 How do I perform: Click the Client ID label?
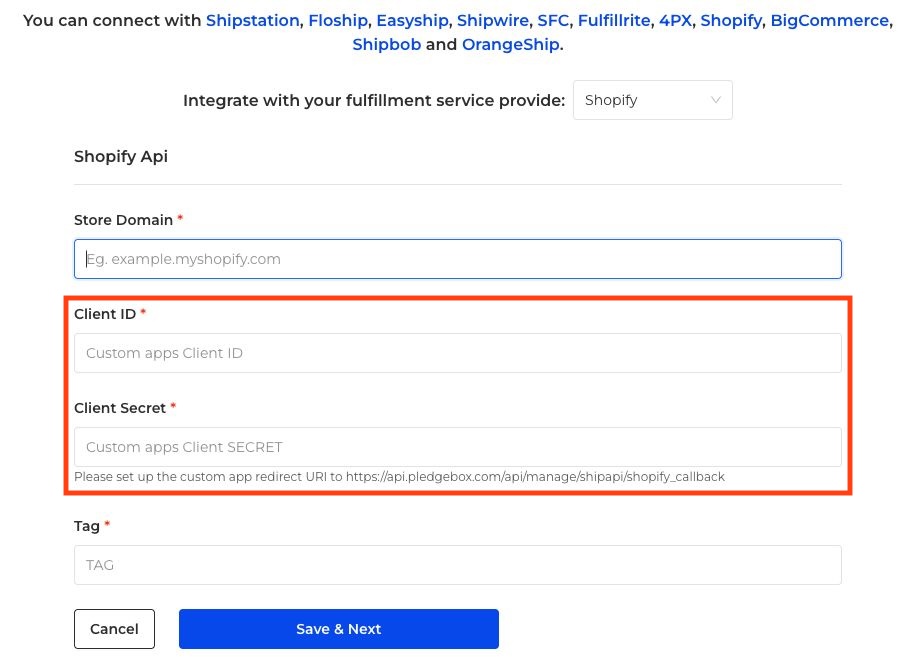(x=105, y=314)
